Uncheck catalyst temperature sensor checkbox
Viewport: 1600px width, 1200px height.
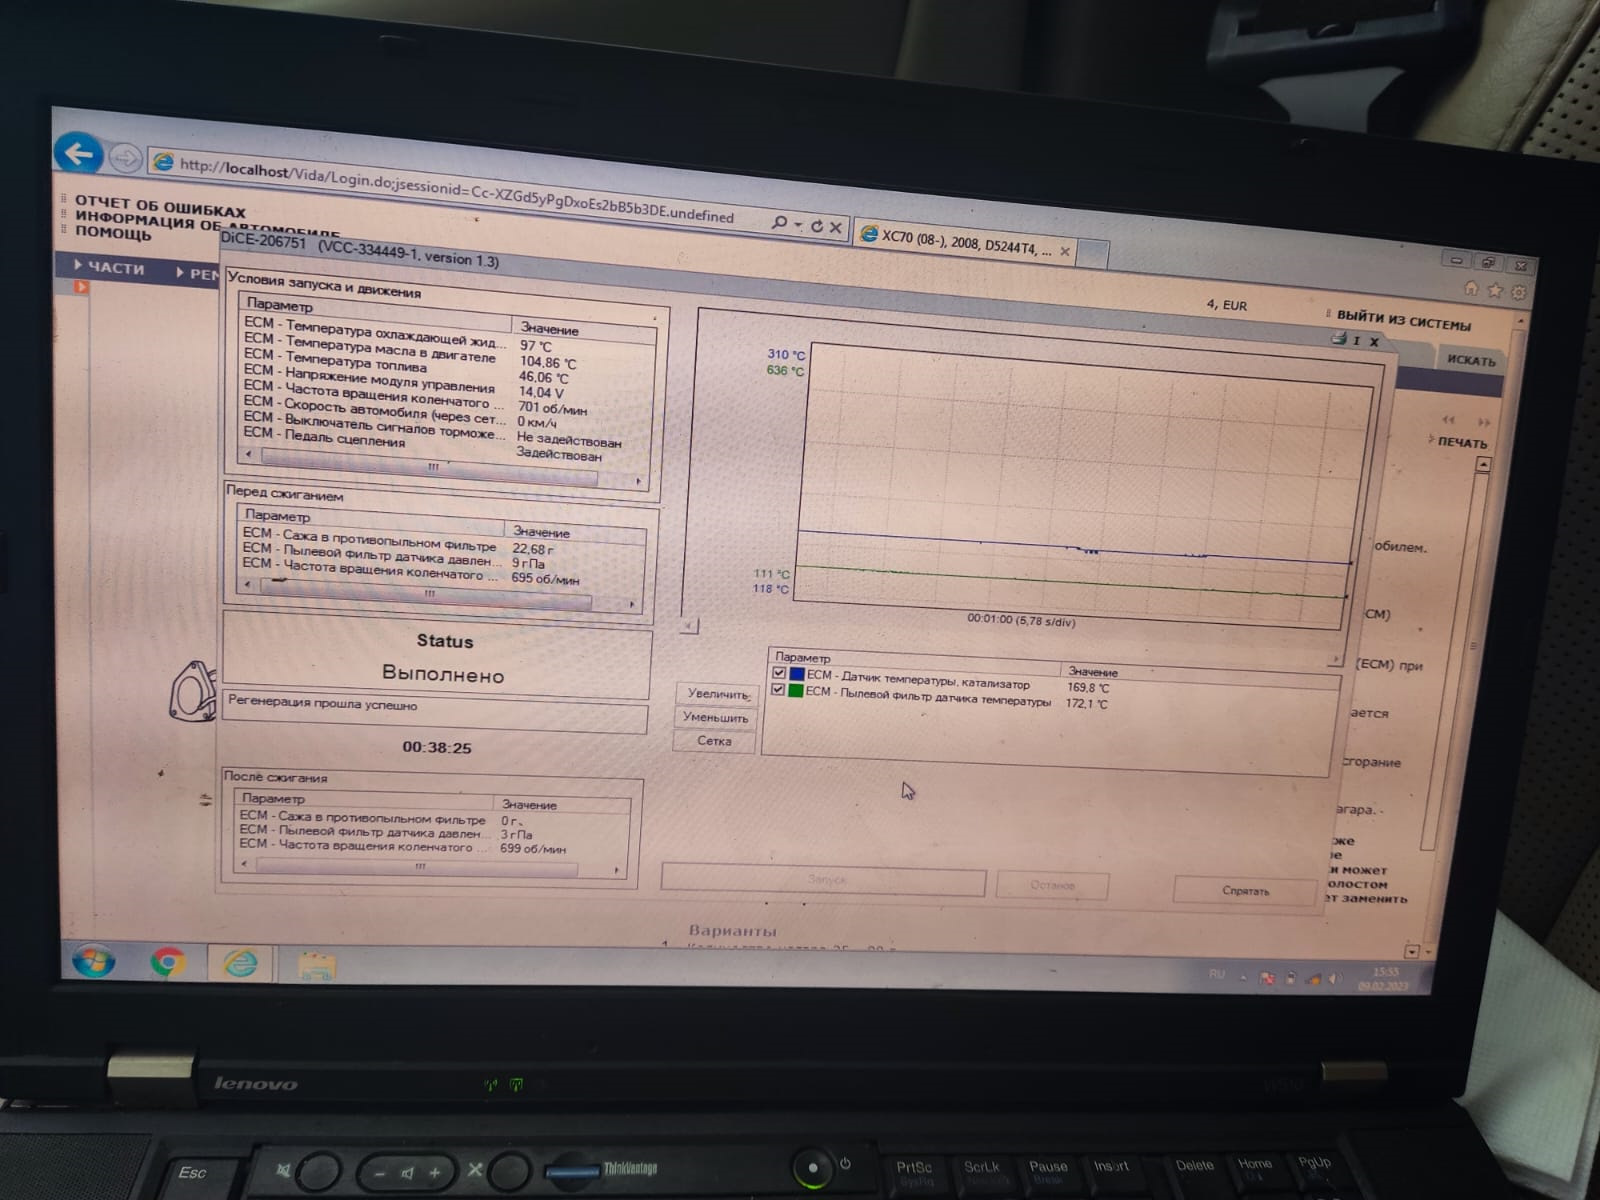[x=779, y=673]
